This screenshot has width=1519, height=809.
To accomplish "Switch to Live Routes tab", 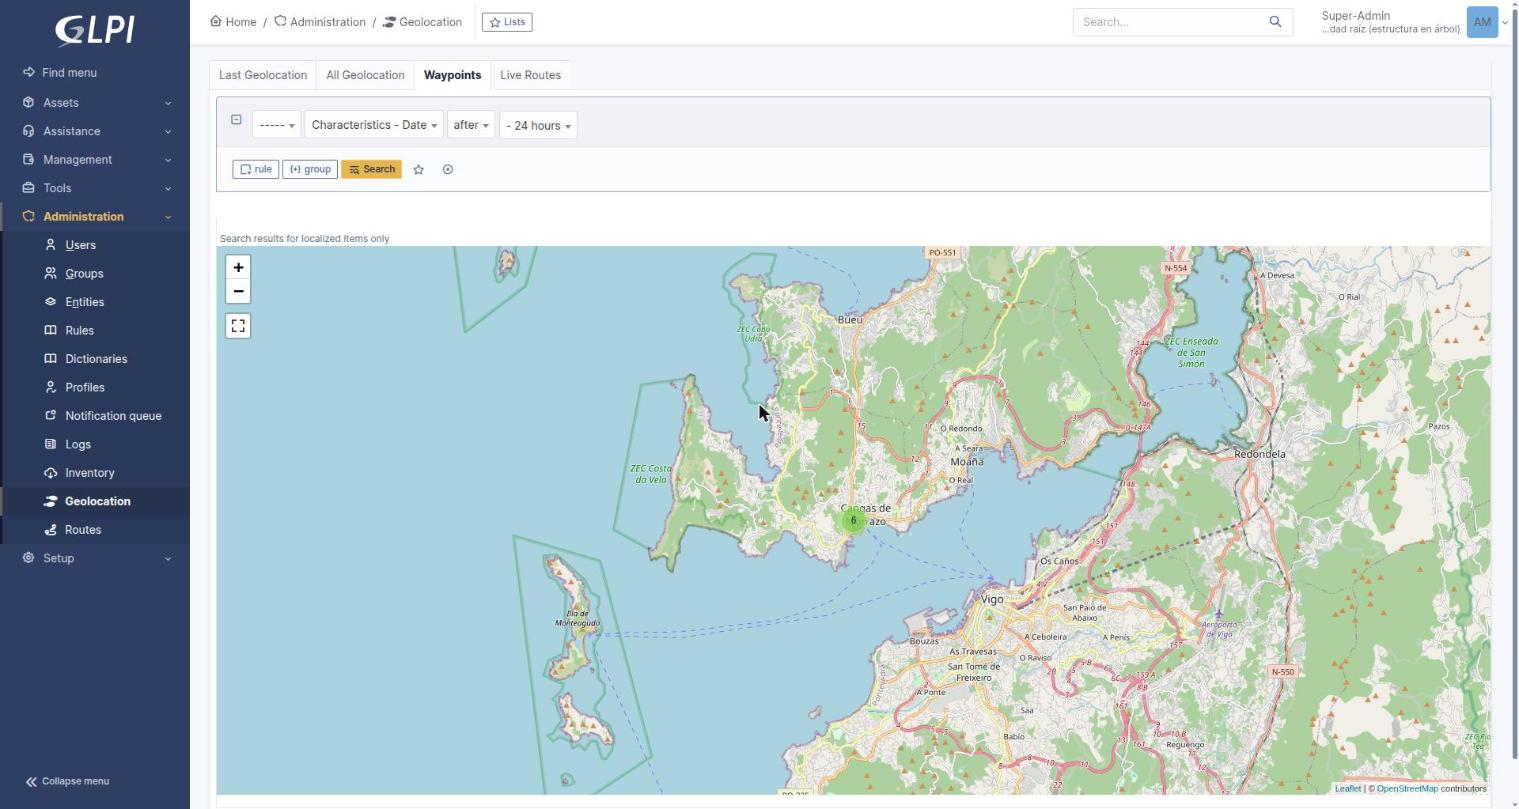I will [530, 75].
